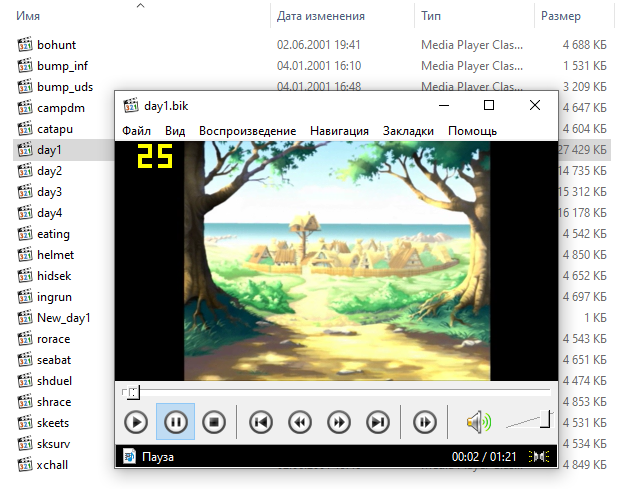The width and height of the screenshot is (621, 489).
Task: Sort by the Тип column header
Action: (431, 16)
